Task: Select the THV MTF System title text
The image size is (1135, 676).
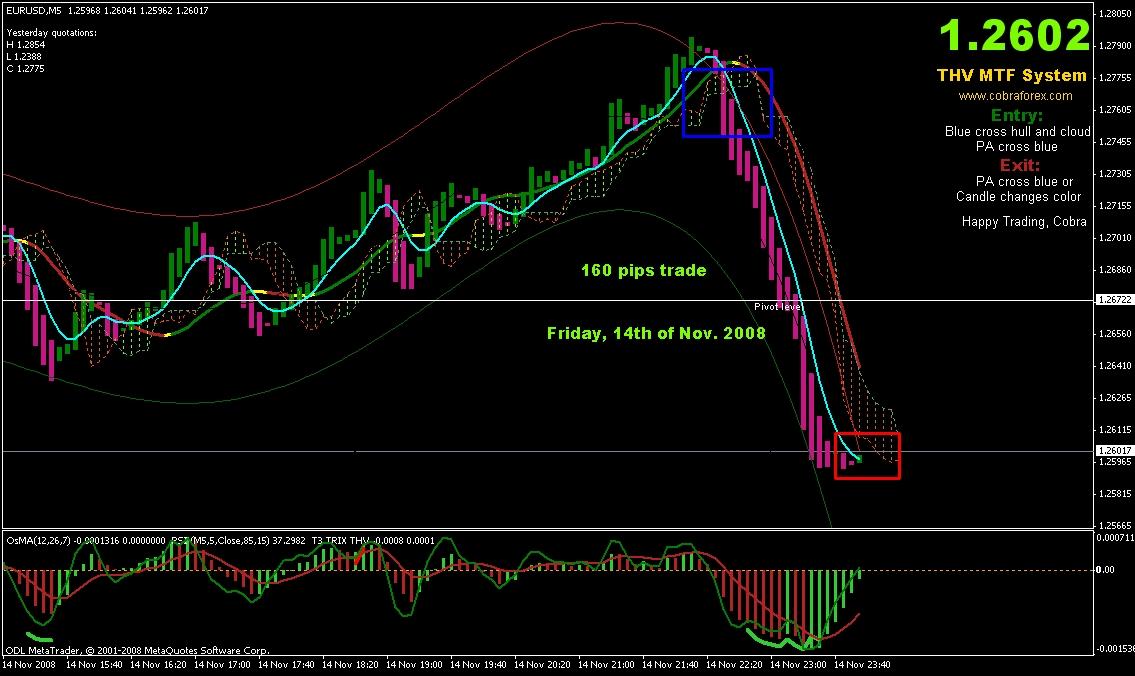Action: pos(1011,75)
